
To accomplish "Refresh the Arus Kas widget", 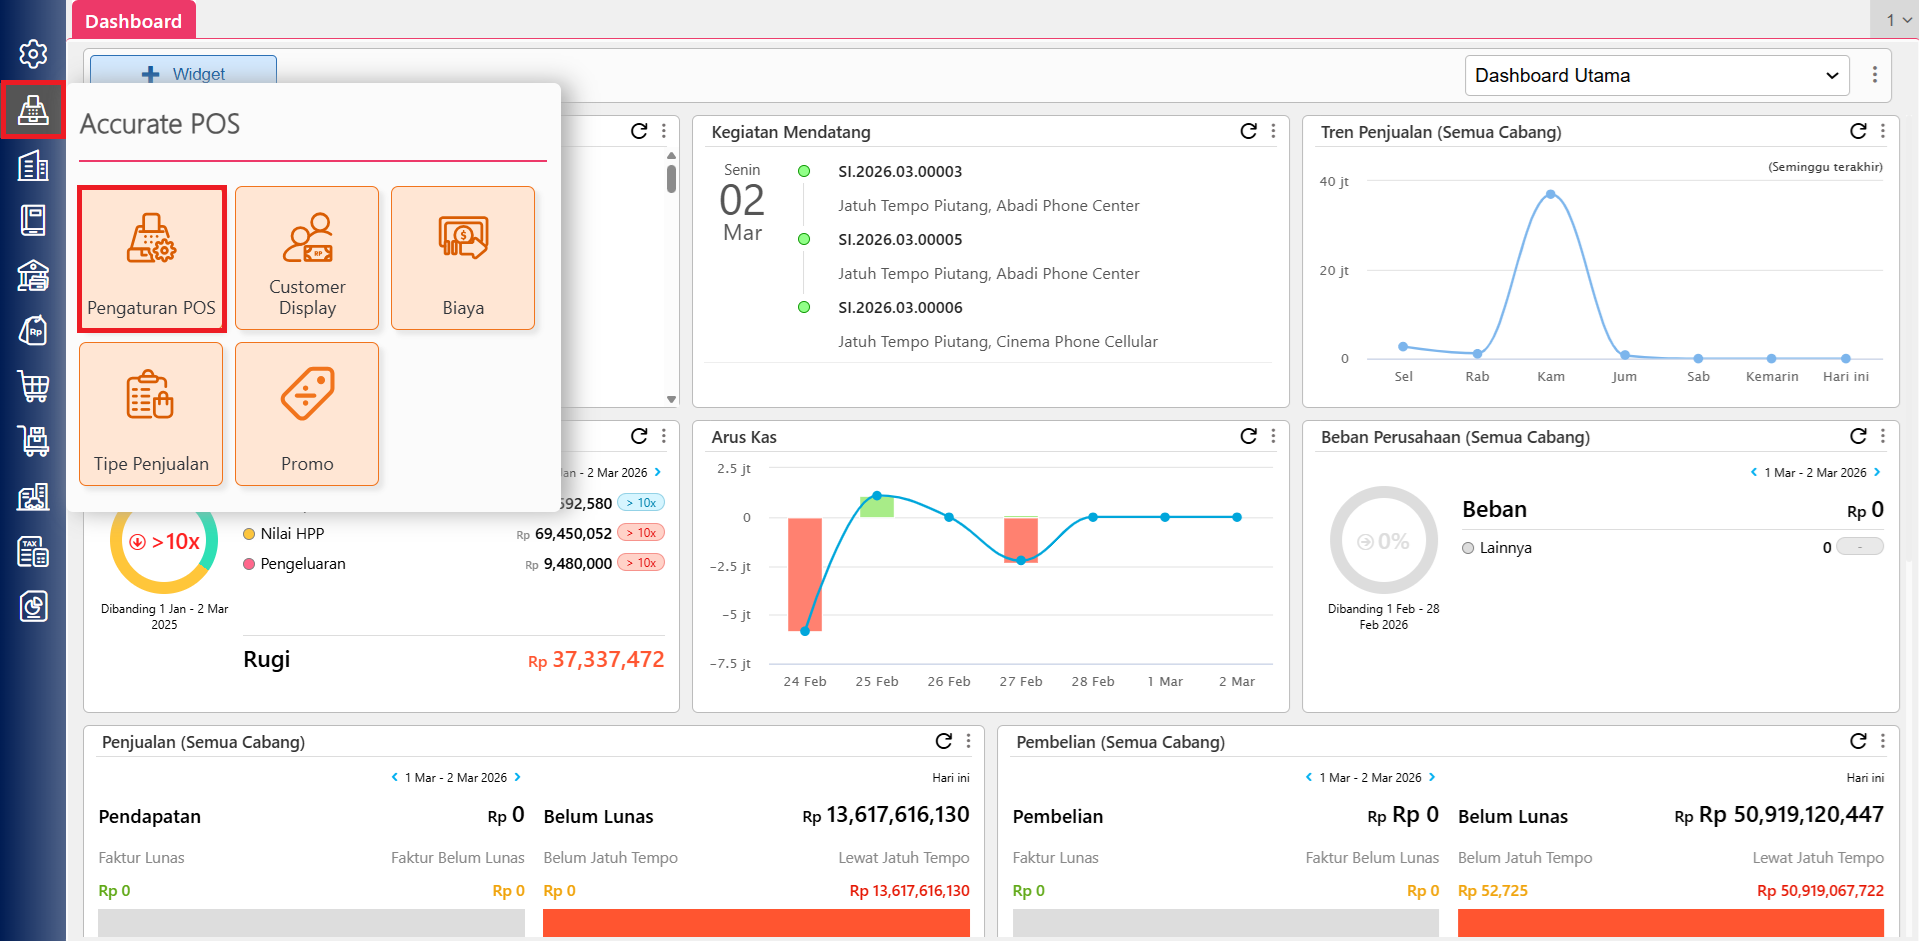I will coord(1248,436).
